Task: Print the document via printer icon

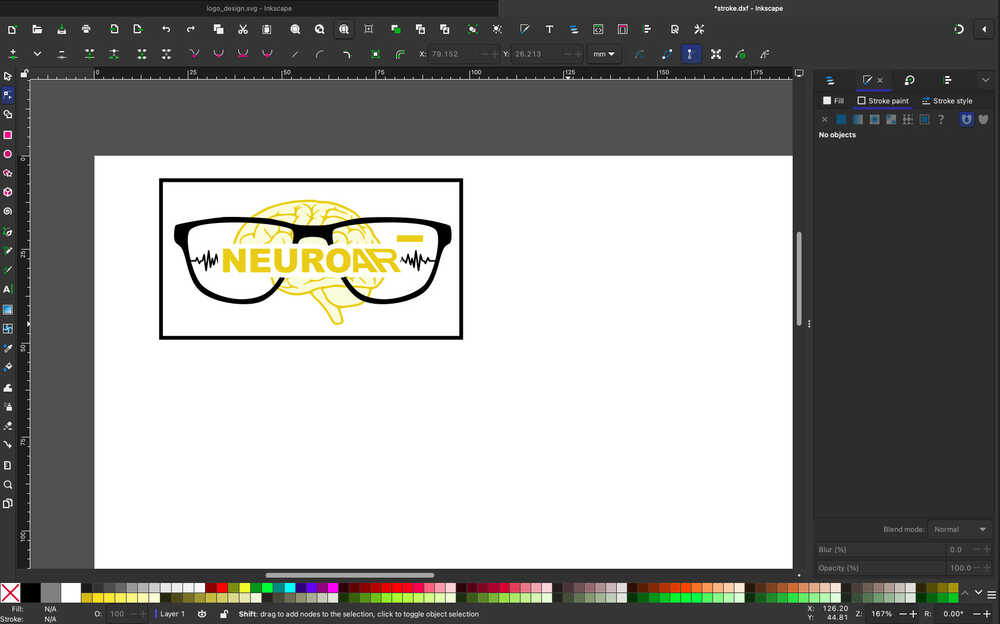Action: pyautogui.click(x=86, y=29)
